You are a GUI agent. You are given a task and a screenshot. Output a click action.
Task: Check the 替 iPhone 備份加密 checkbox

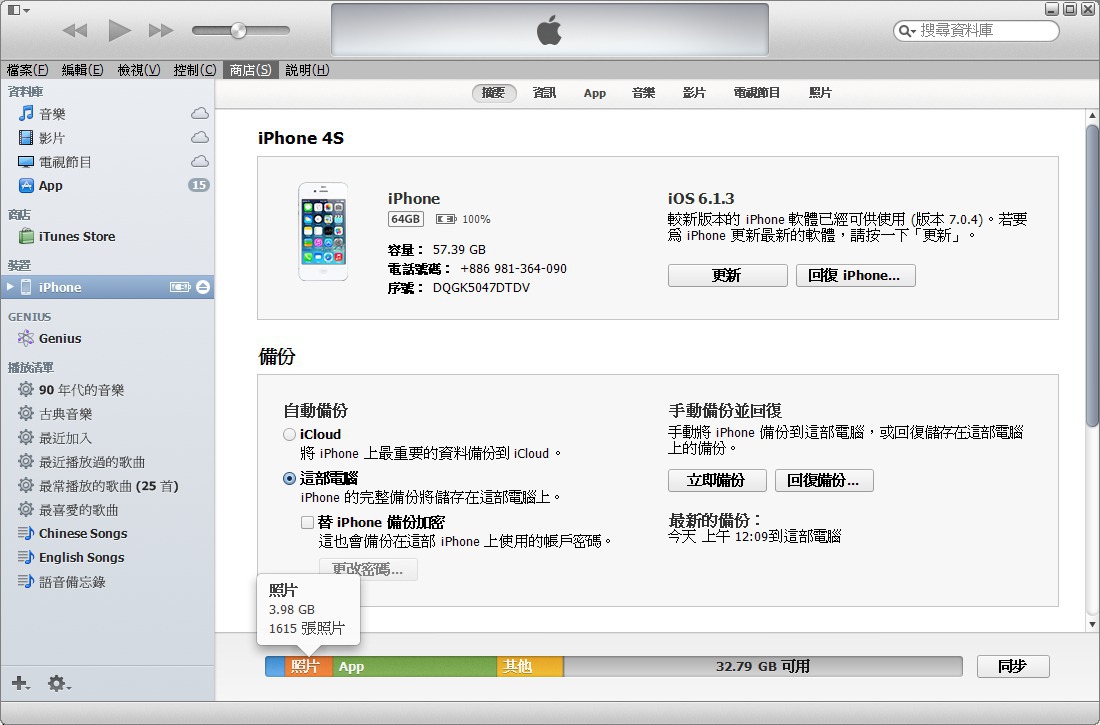pos(307,522)
